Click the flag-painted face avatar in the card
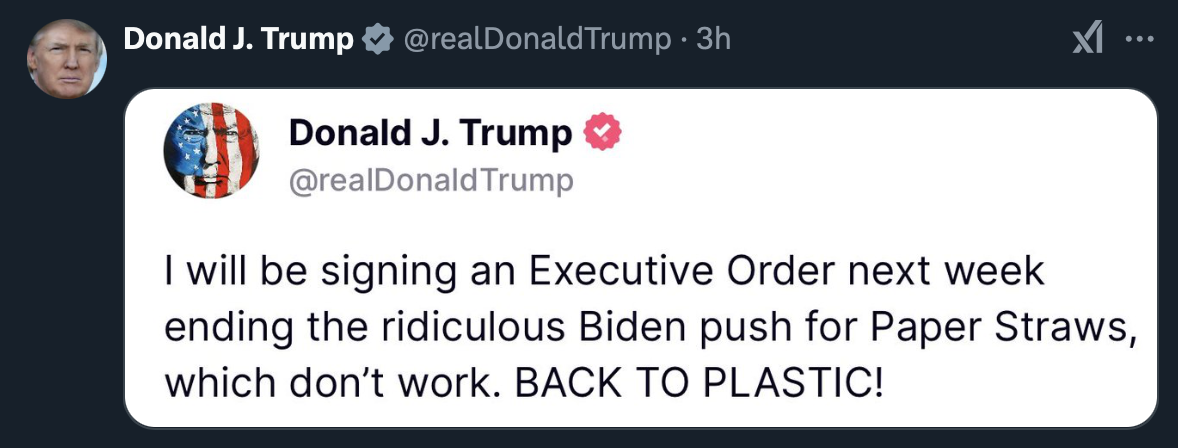 coord(212,150)
